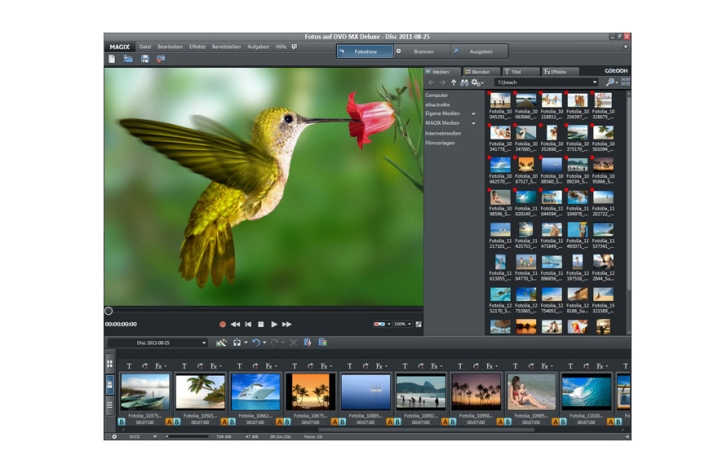Click the binoculars search icon in Medien panel
The height and width of the screenshot is (473, 718).
point(464,83)
